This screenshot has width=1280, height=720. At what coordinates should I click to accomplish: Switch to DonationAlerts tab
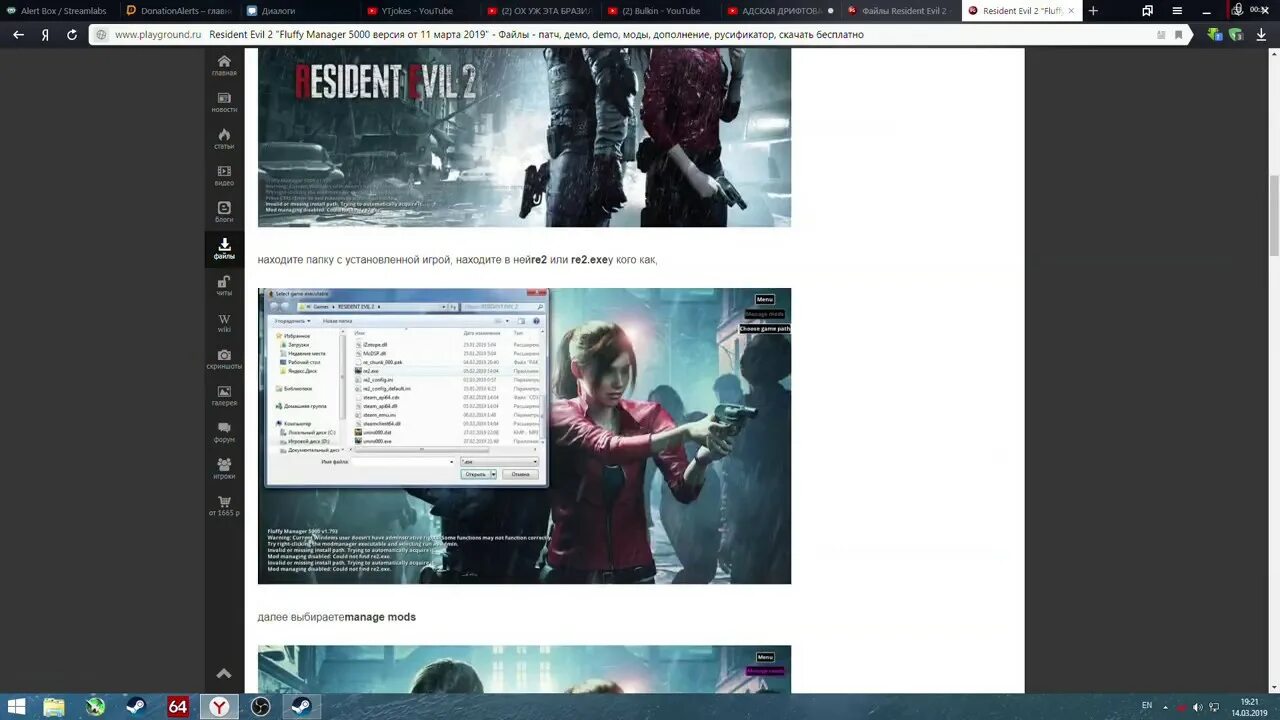pyautogui.click(x=180, y=11)
